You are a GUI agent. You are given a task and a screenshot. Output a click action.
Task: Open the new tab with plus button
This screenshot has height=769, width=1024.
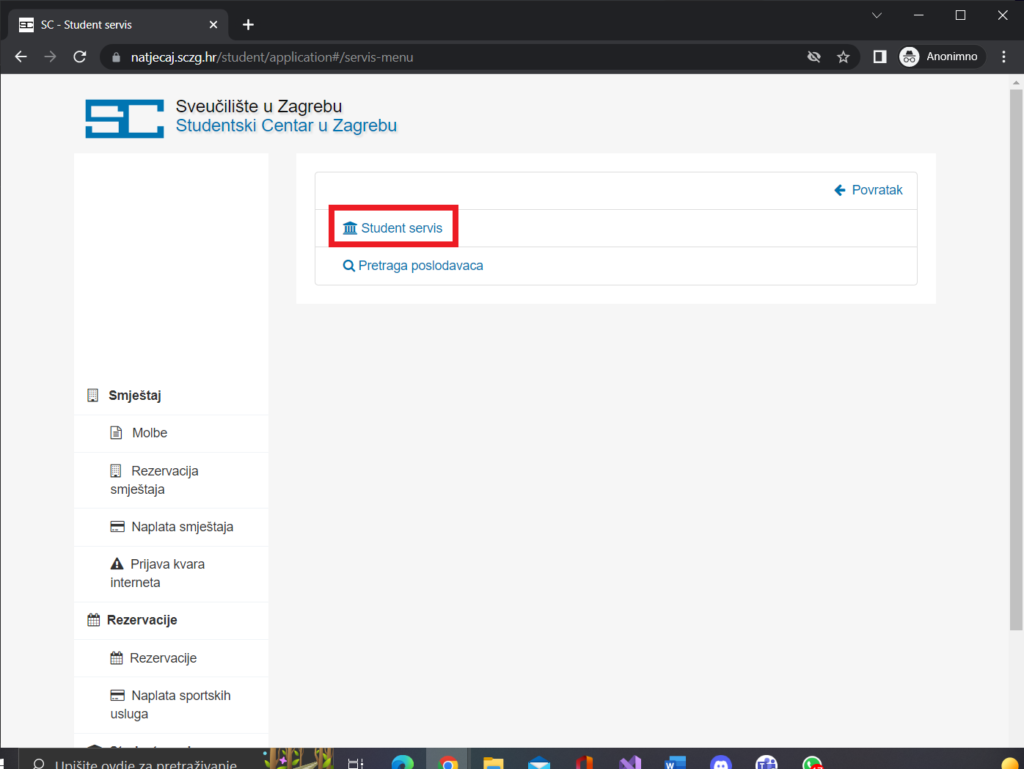pos(248,24)
